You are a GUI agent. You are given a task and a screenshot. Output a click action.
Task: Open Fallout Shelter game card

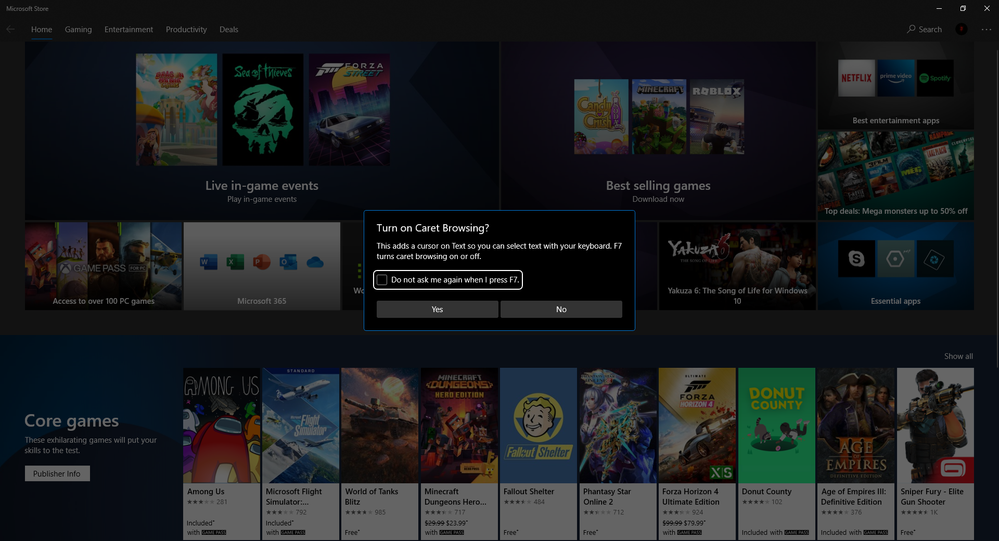click(538, 454)
